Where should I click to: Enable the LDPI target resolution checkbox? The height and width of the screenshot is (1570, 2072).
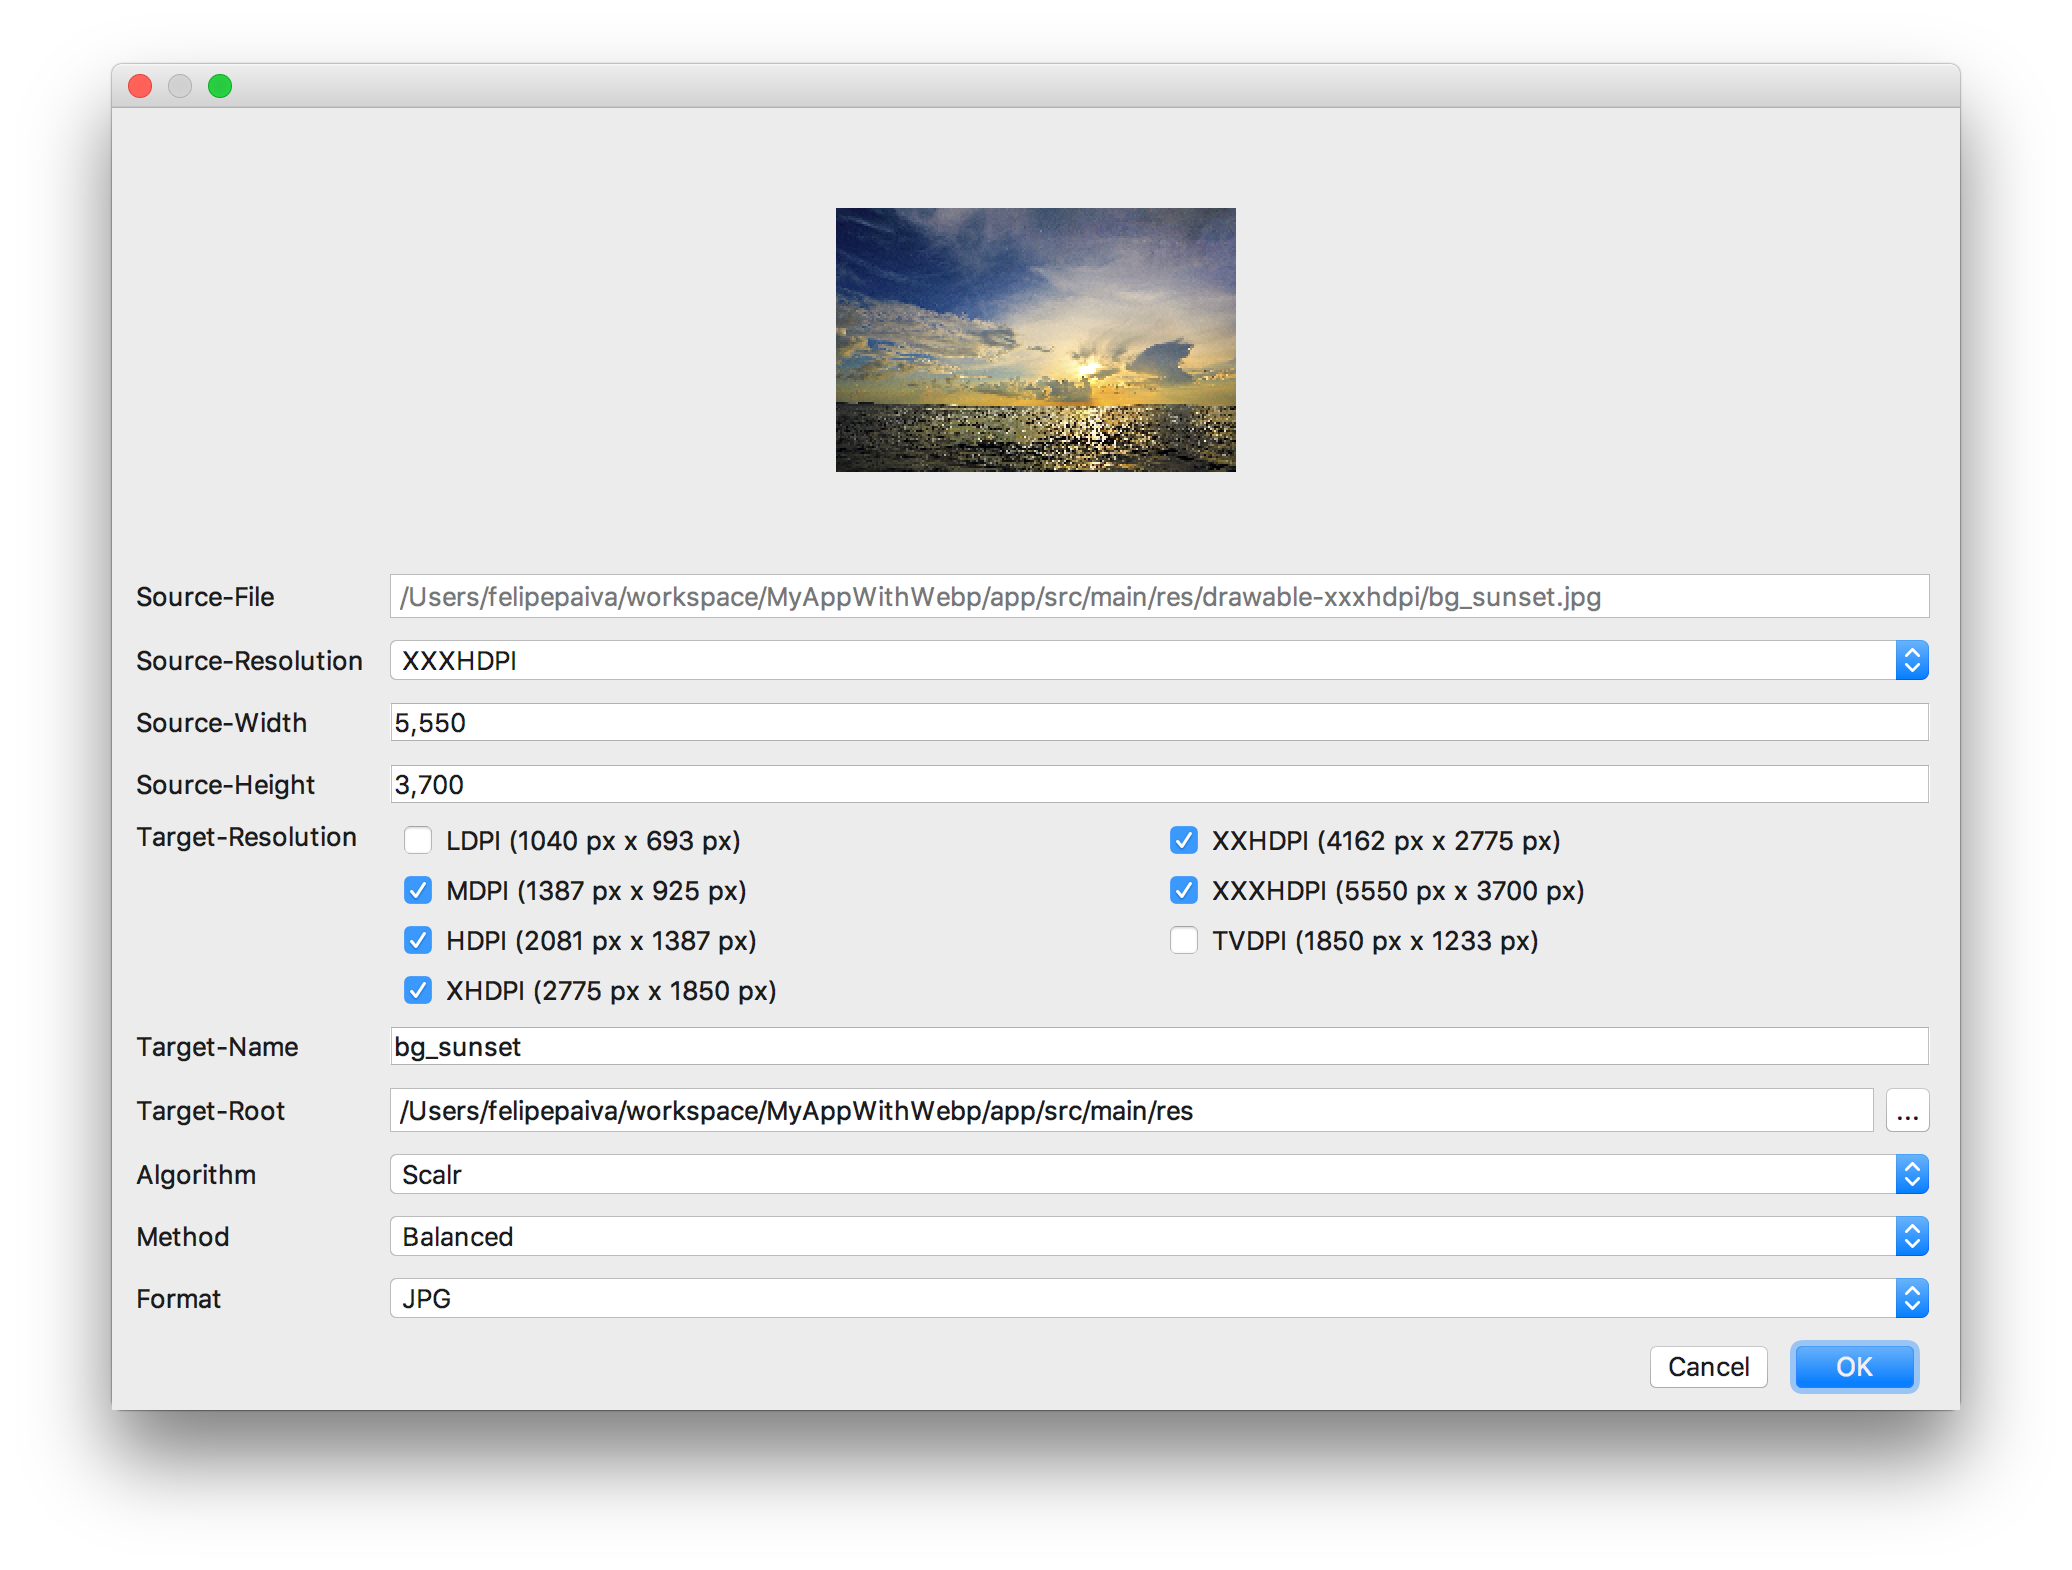418,840
